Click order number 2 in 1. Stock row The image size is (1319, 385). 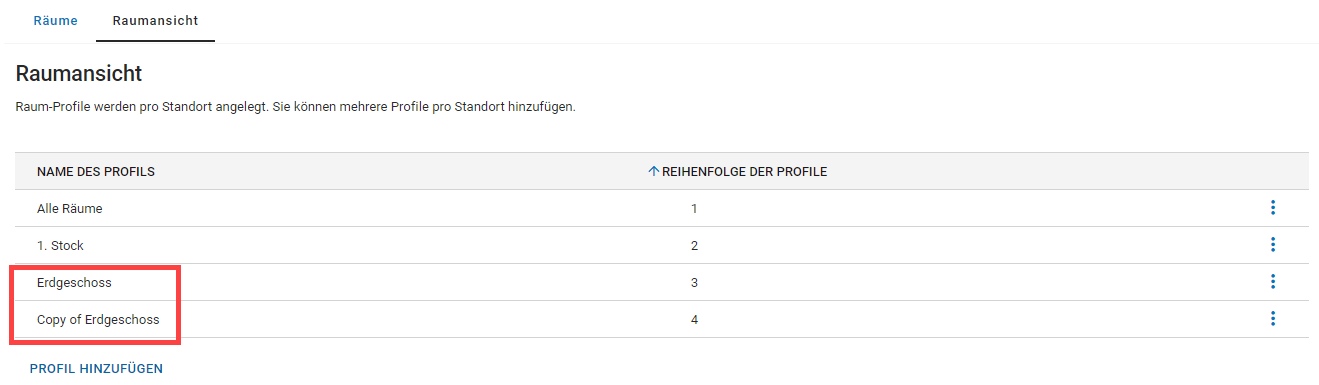pos(694,245)
